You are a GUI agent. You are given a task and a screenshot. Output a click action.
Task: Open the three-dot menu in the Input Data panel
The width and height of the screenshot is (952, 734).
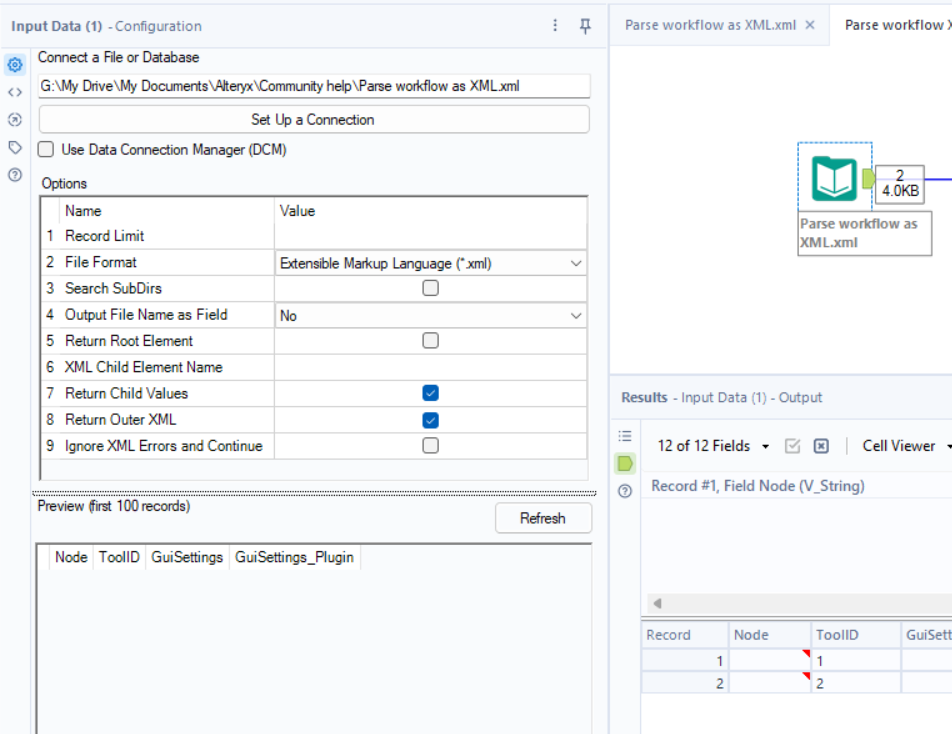(556, 25)
